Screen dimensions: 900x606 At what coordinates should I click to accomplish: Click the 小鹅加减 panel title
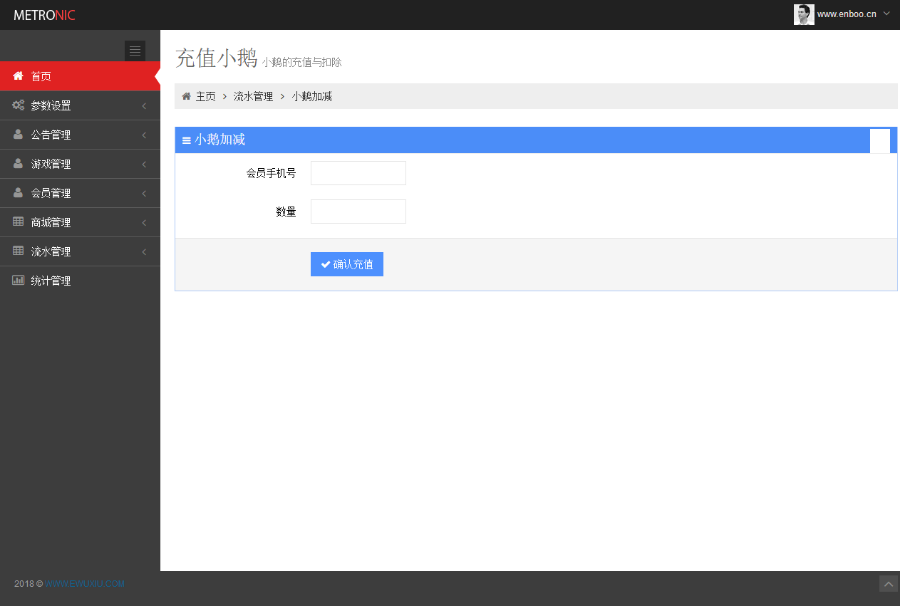coord(220,139)
